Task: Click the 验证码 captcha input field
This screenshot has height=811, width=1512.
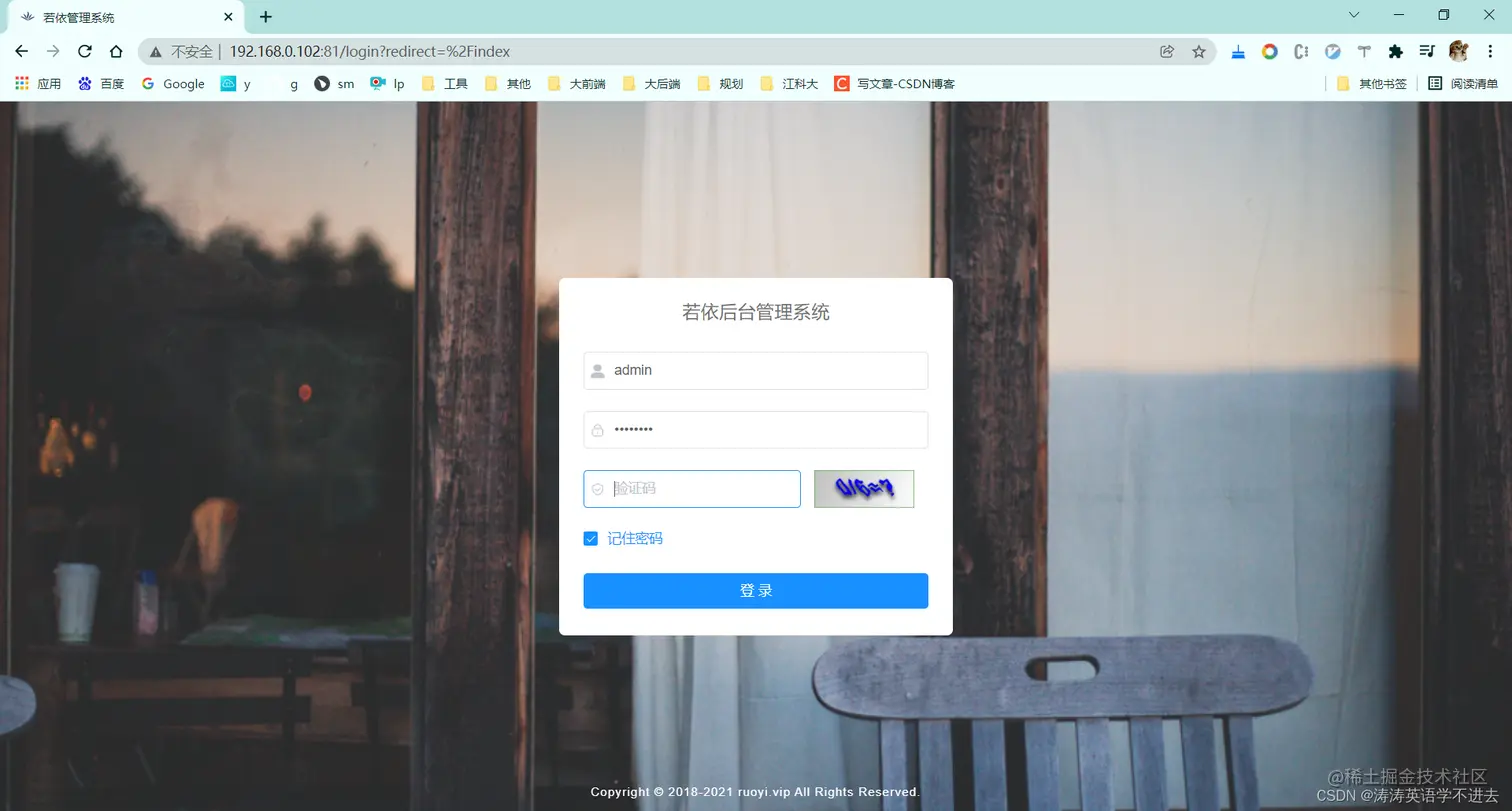Action: [692, 489]
